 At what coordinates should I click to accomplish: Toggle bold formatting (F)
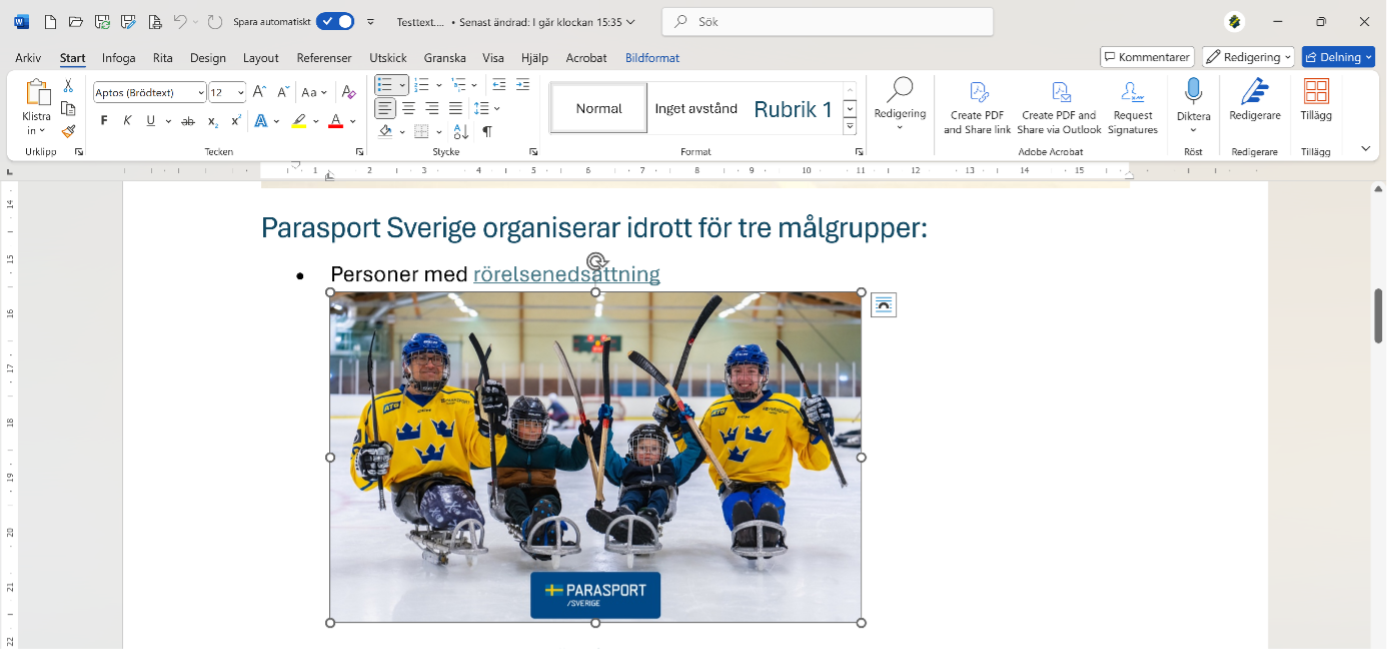[104, 121]
